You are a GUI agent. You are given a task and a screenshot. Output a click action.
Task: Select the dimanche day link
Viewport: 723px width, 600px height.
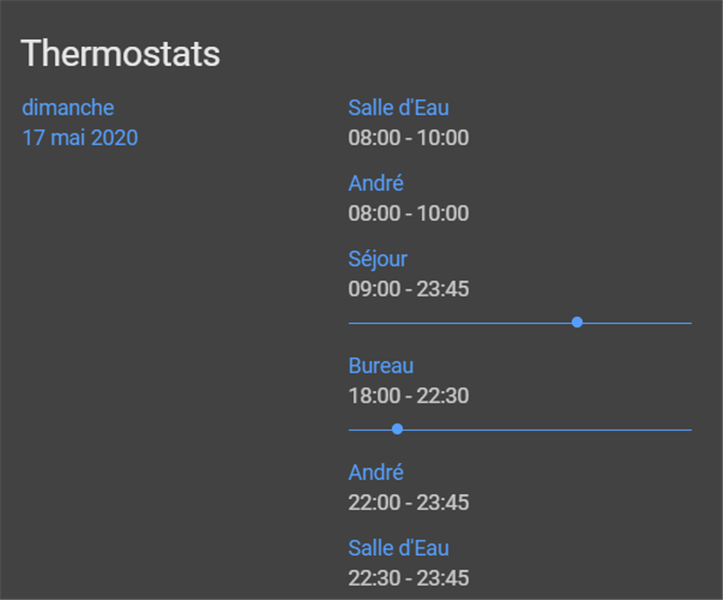click(68, 108)
